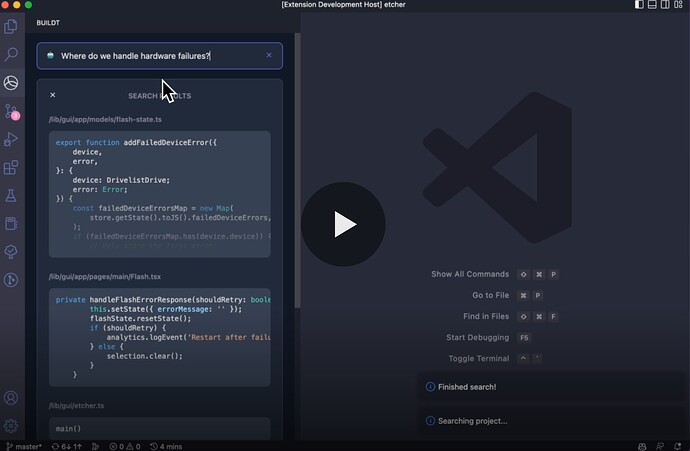
Task: Open Source Control view with badge
Action: (x=11, y=112)
